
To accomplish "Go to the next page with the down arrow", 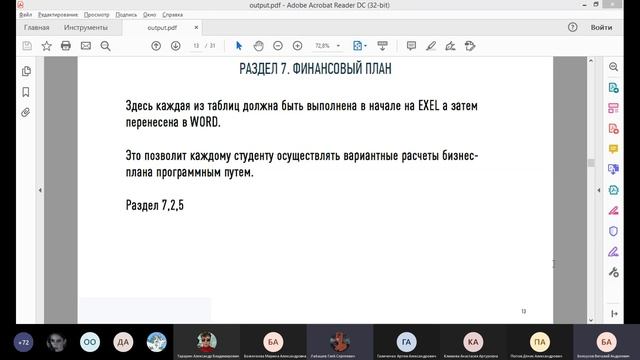I will pos(176,46).
